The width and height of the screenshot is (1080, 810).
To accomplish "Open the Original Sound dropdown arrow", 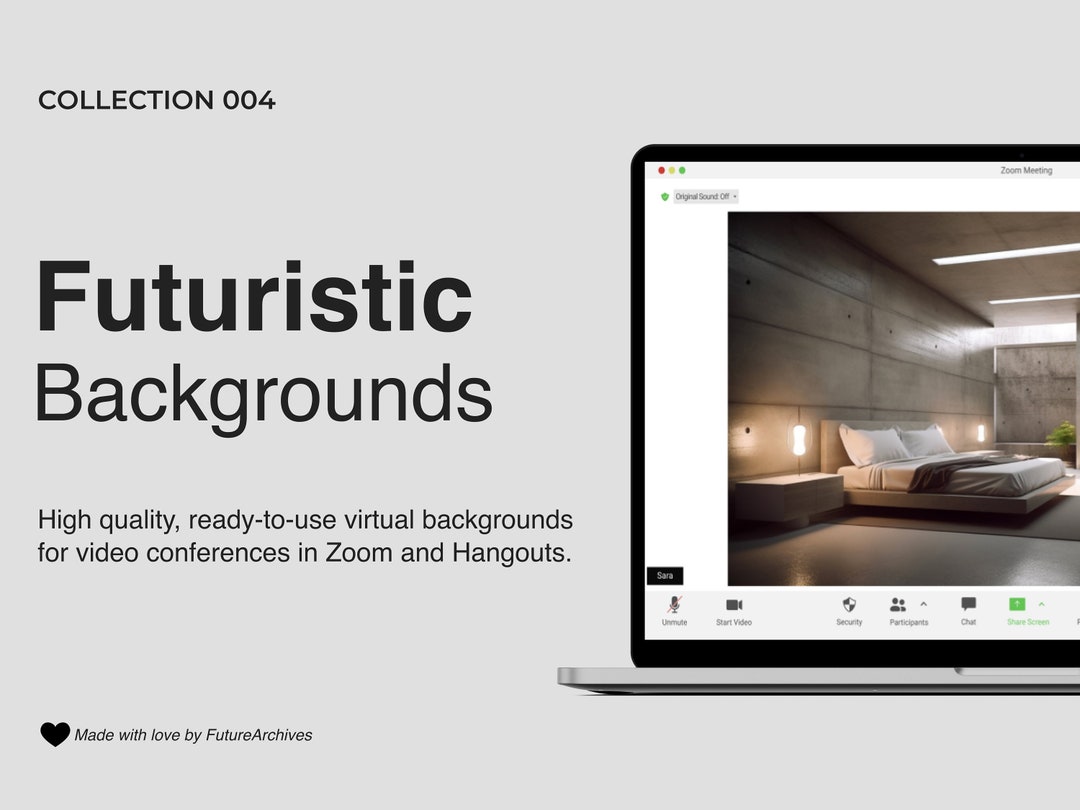I will pos(735,196).
